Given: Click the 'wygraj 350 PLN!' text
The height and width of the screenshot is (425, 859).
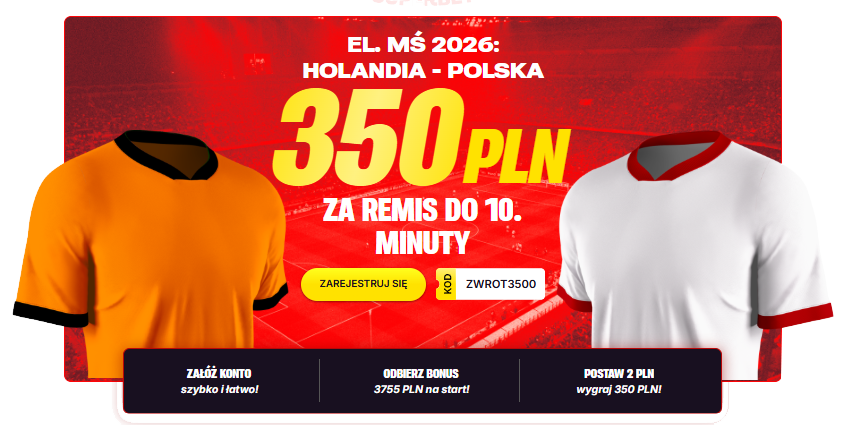Looking at the screenshot, I should (x=619, y=390).
